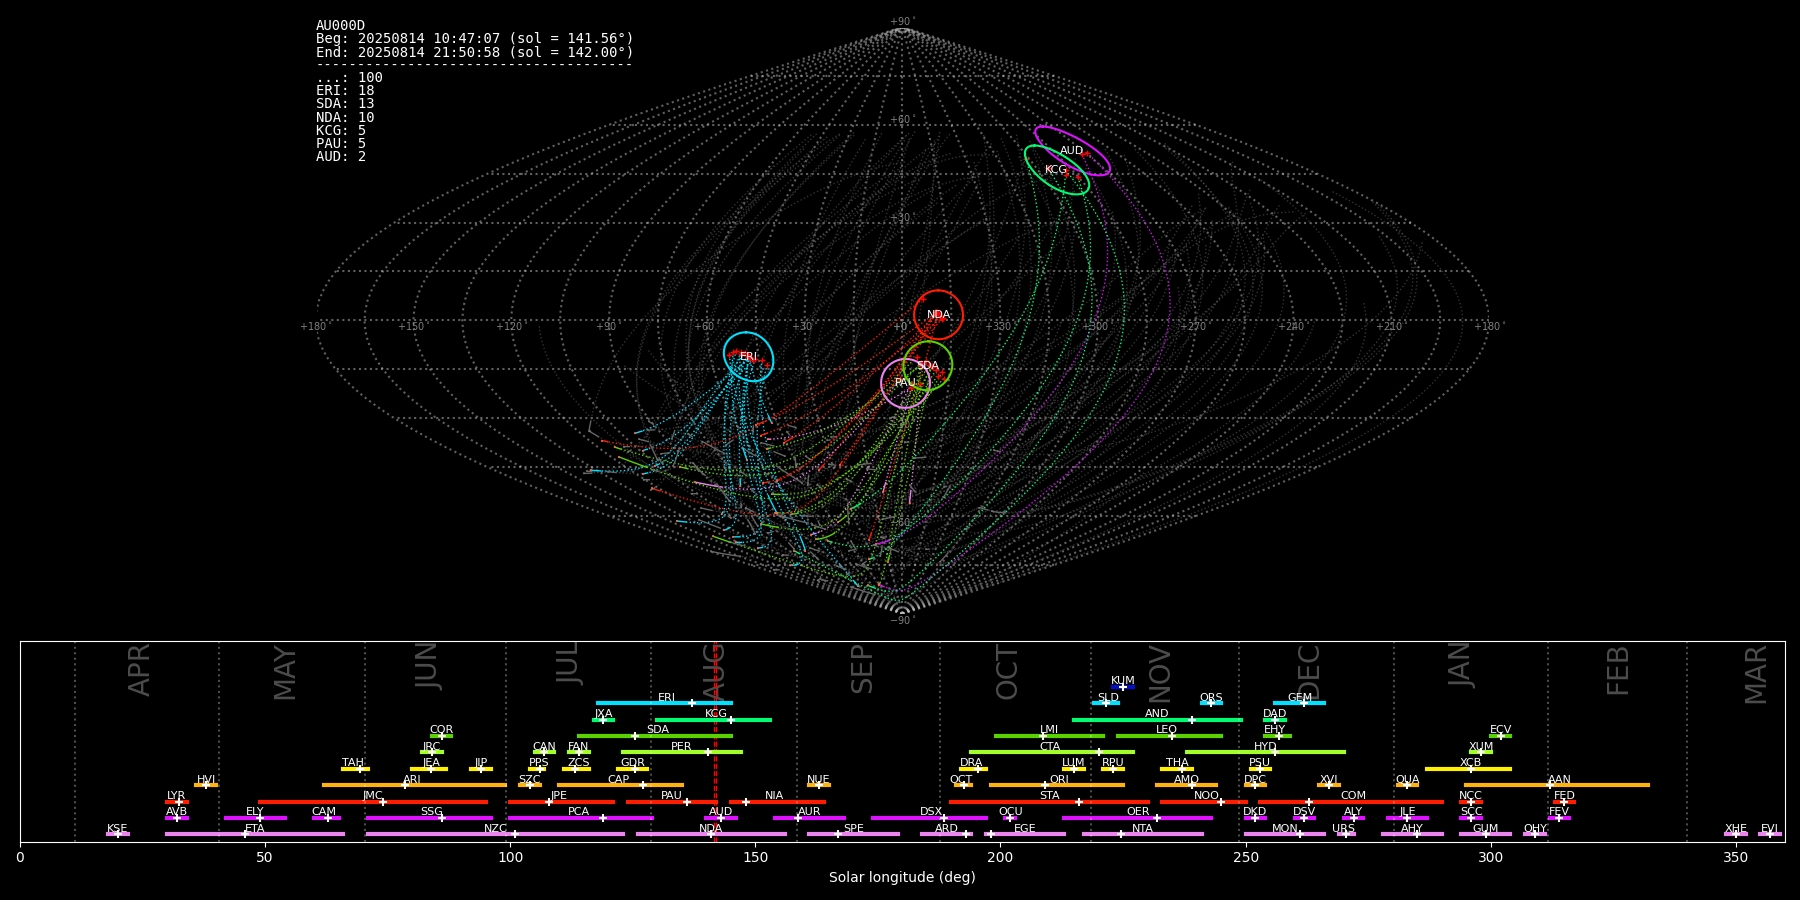Click the URS shower label in the timeline
1800x900 pixels.
(x=1343, y=829)
